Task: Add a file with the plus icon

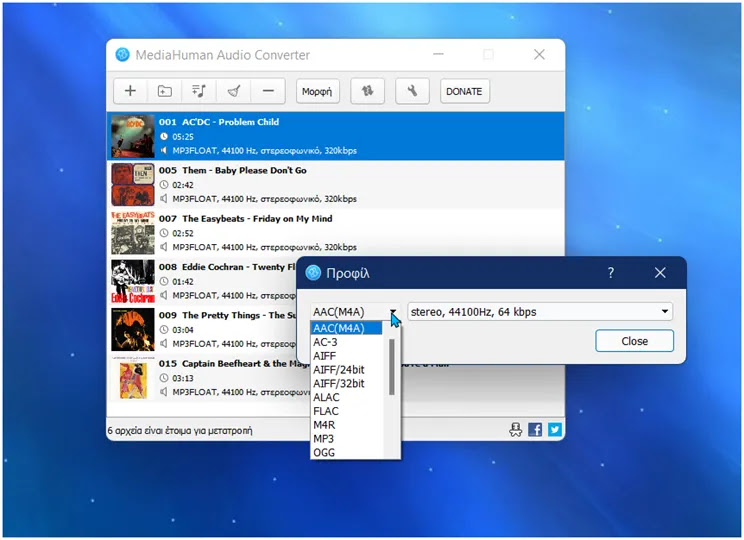Action: coord(130,91)
